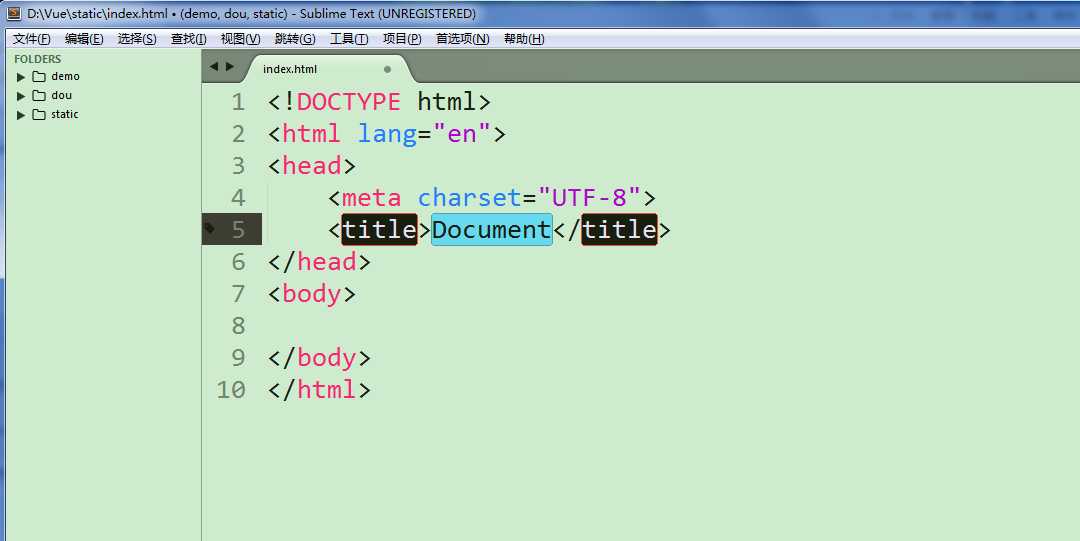The height and width of the screenshot is (541, 1080).
Task: Click the selected Document text
Action: point(492,229)
